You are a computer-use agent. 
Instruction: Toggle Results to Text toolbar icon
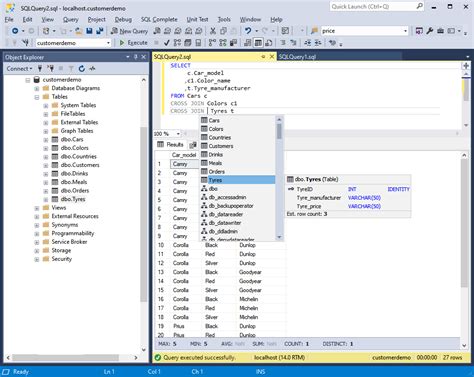pyautogui.click(x=248, y=43)
